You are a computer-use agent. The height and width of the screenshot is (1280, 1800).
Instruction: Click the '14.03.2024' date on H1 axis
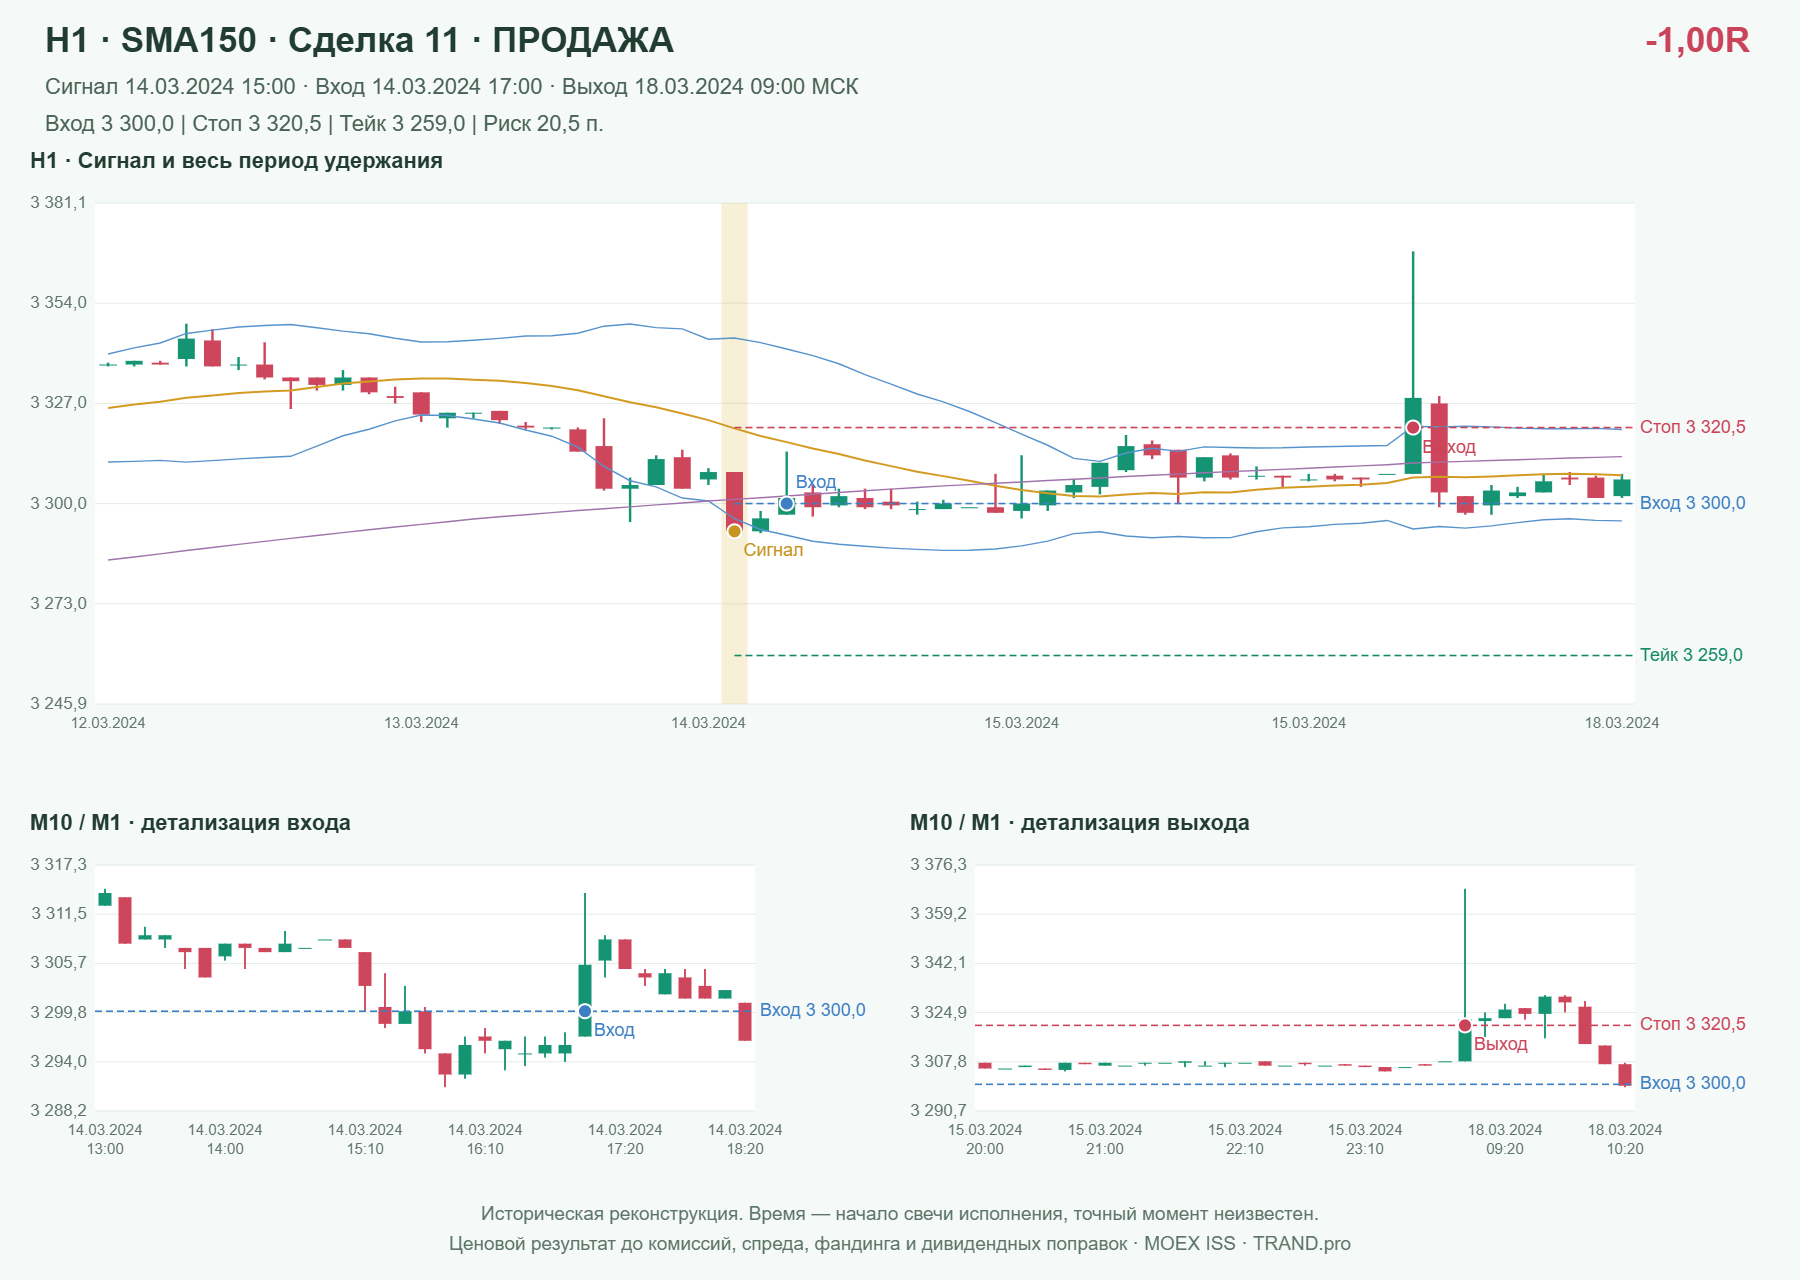tap(708, 723)
